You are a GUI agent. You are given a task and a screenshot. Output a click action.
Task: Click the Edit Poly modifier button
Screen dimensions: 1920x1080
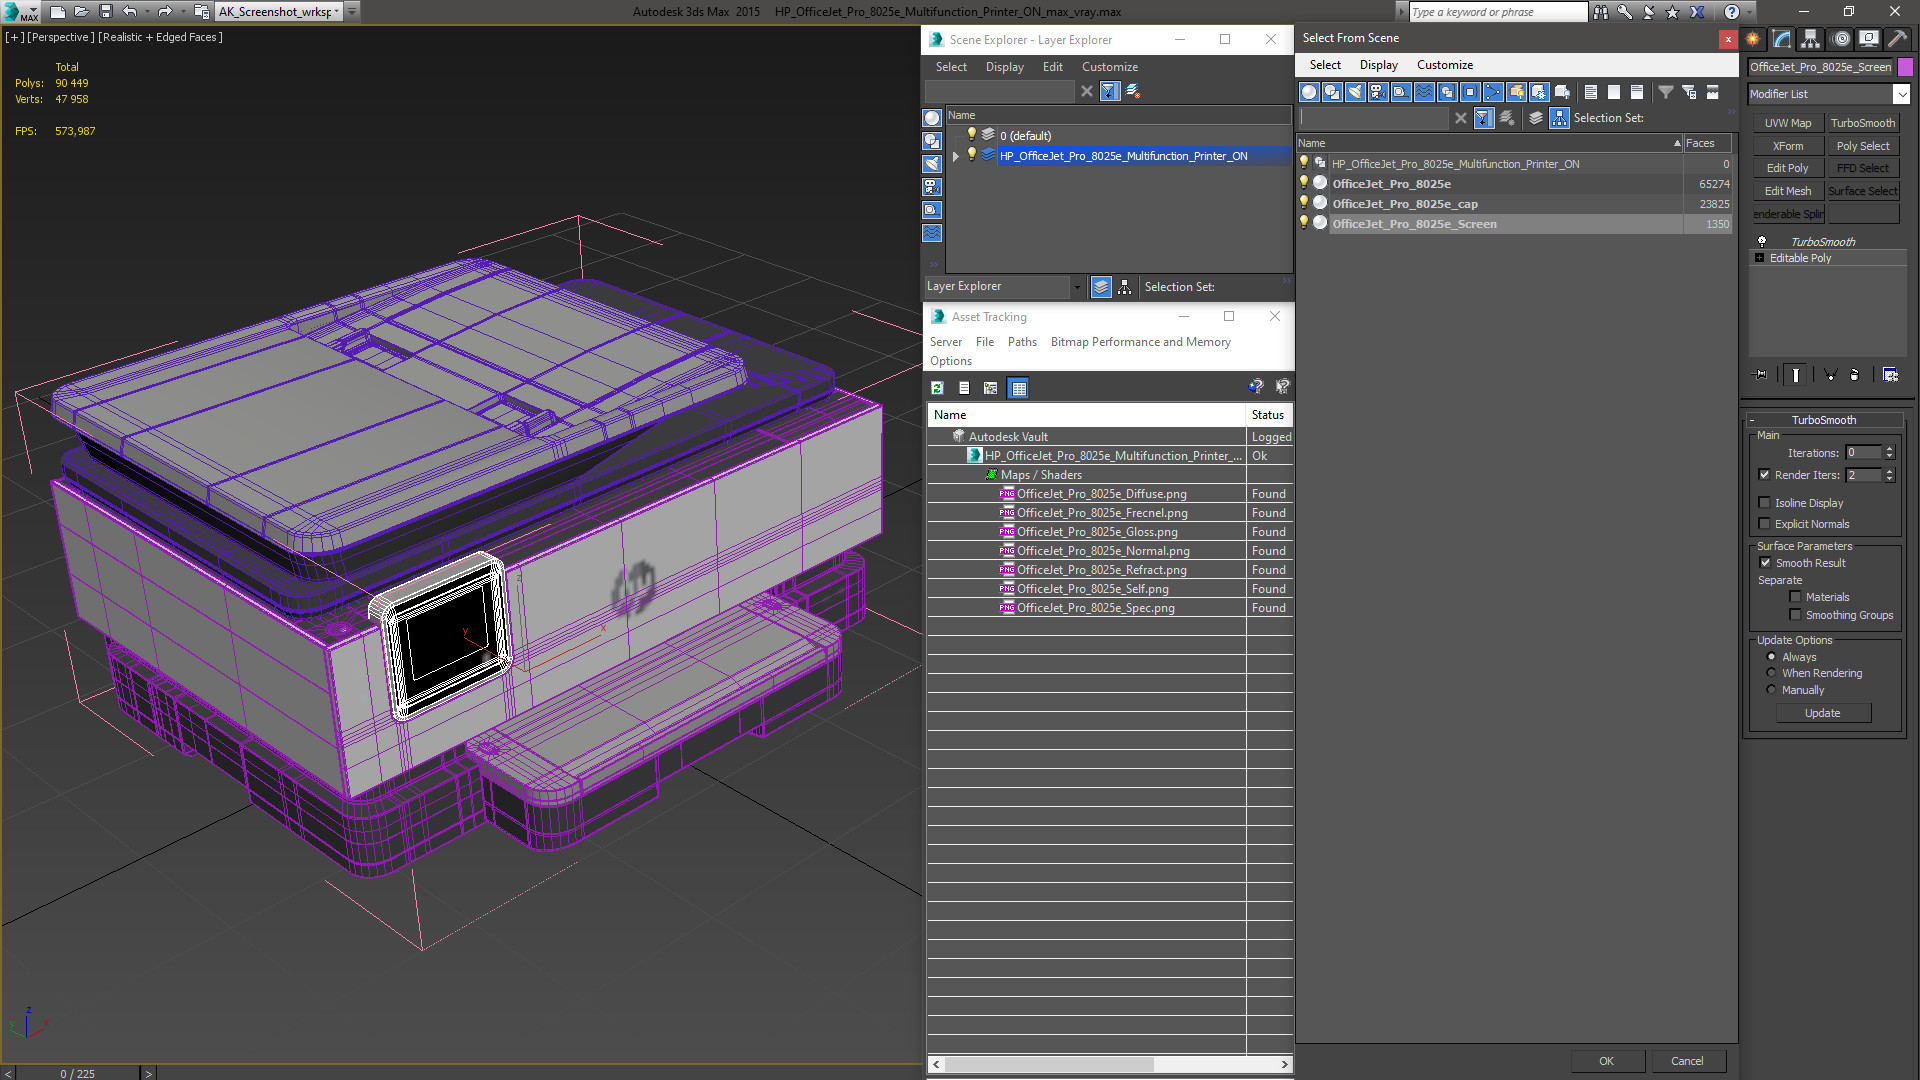[1788, 168]
